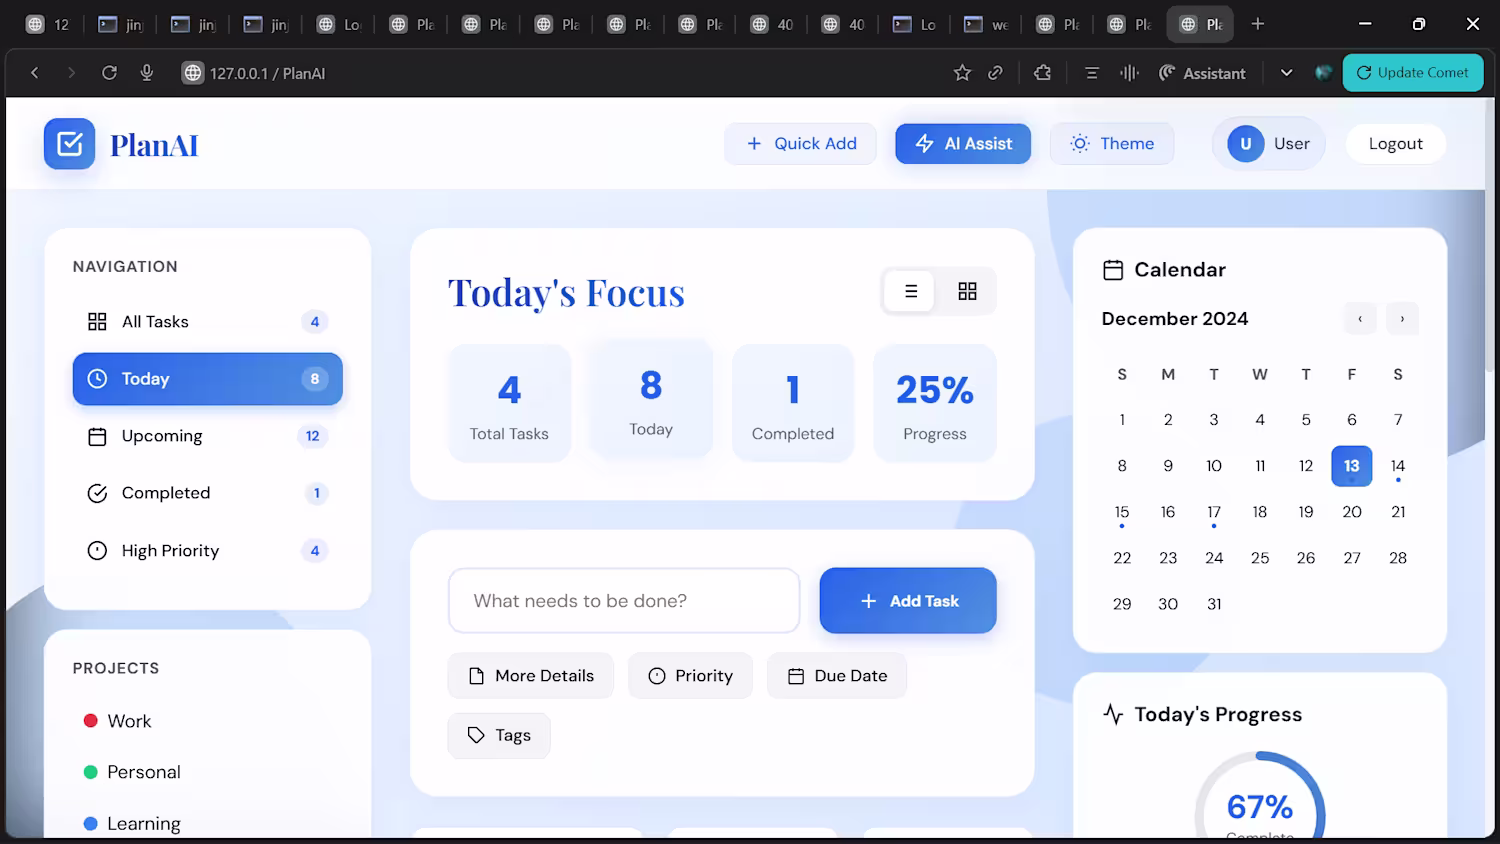
Task: Open the Comet Assistant button
Action: [1202, 73]
